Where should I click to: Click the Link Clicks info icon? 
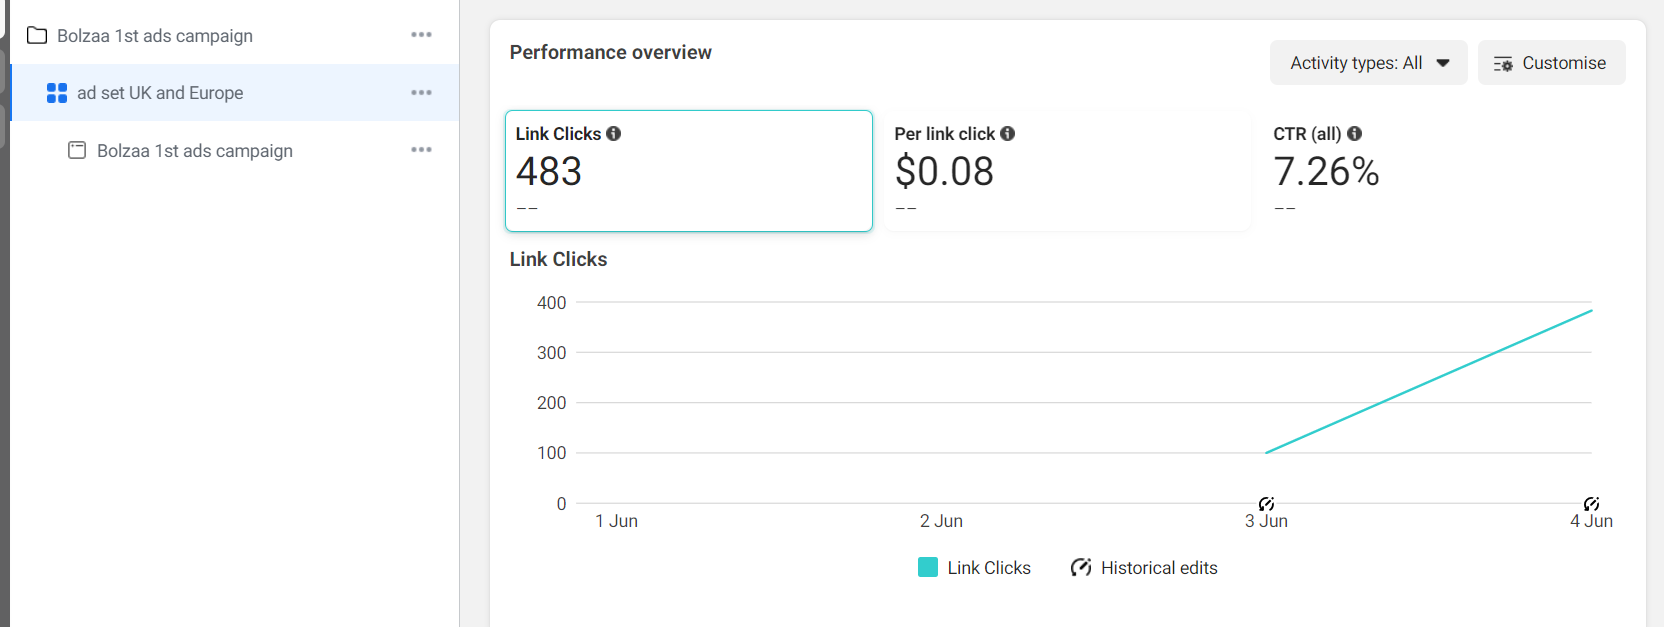[614, 133]
